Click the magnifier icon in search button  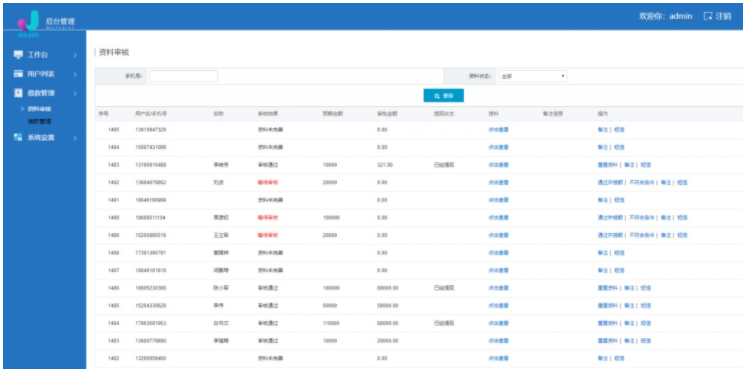[x=437, y=96]
